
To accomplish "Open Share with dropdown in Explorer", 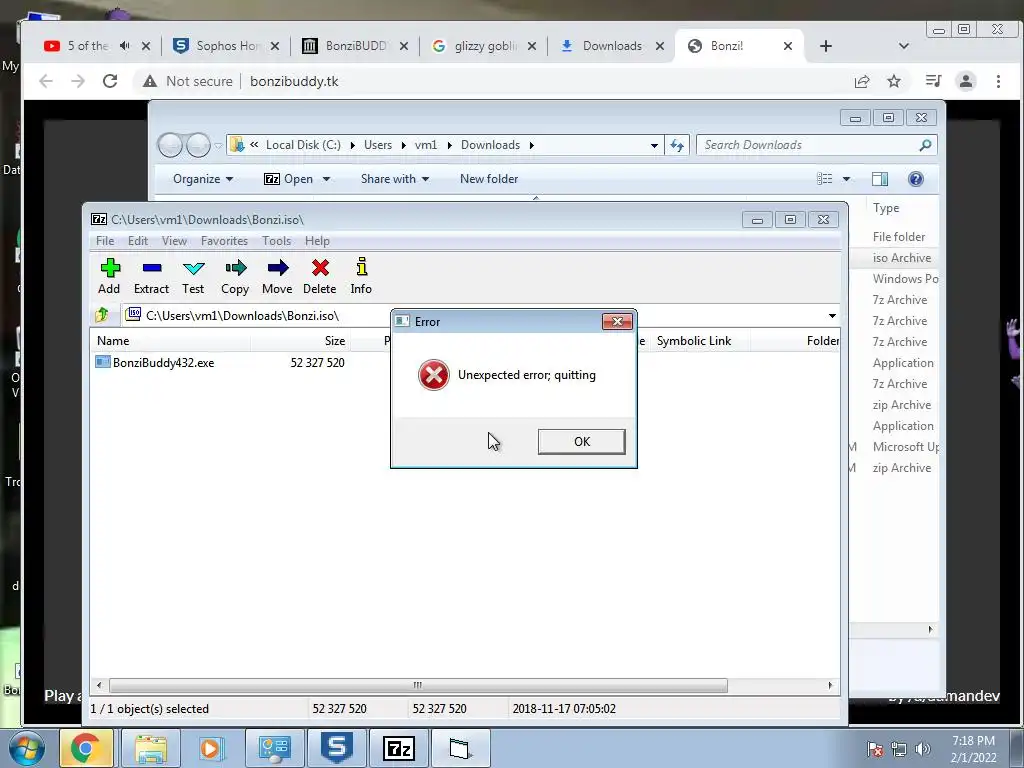I will coord(395,179).
